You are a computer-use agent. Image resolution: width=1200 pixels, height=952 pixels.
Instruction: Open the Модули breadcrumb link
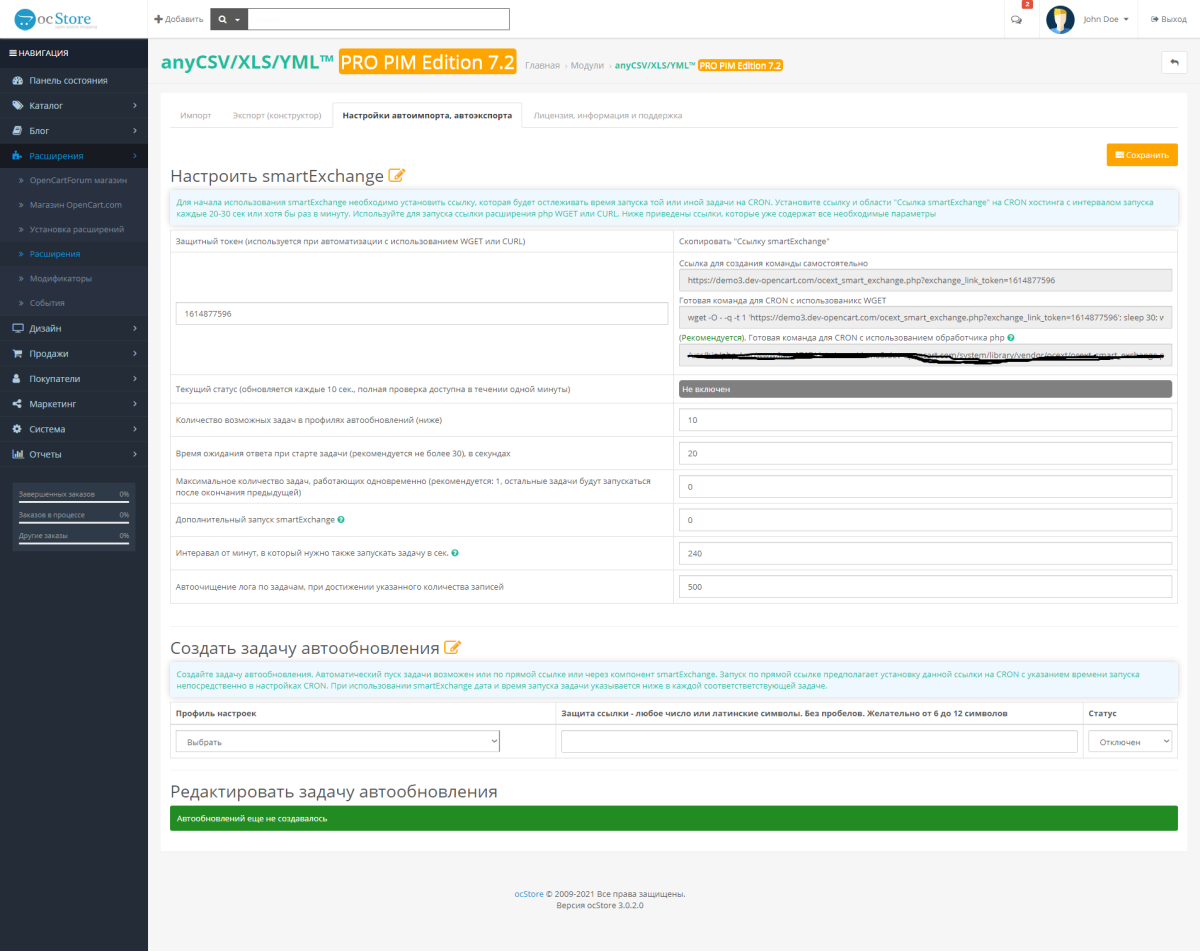coord(587,65)
